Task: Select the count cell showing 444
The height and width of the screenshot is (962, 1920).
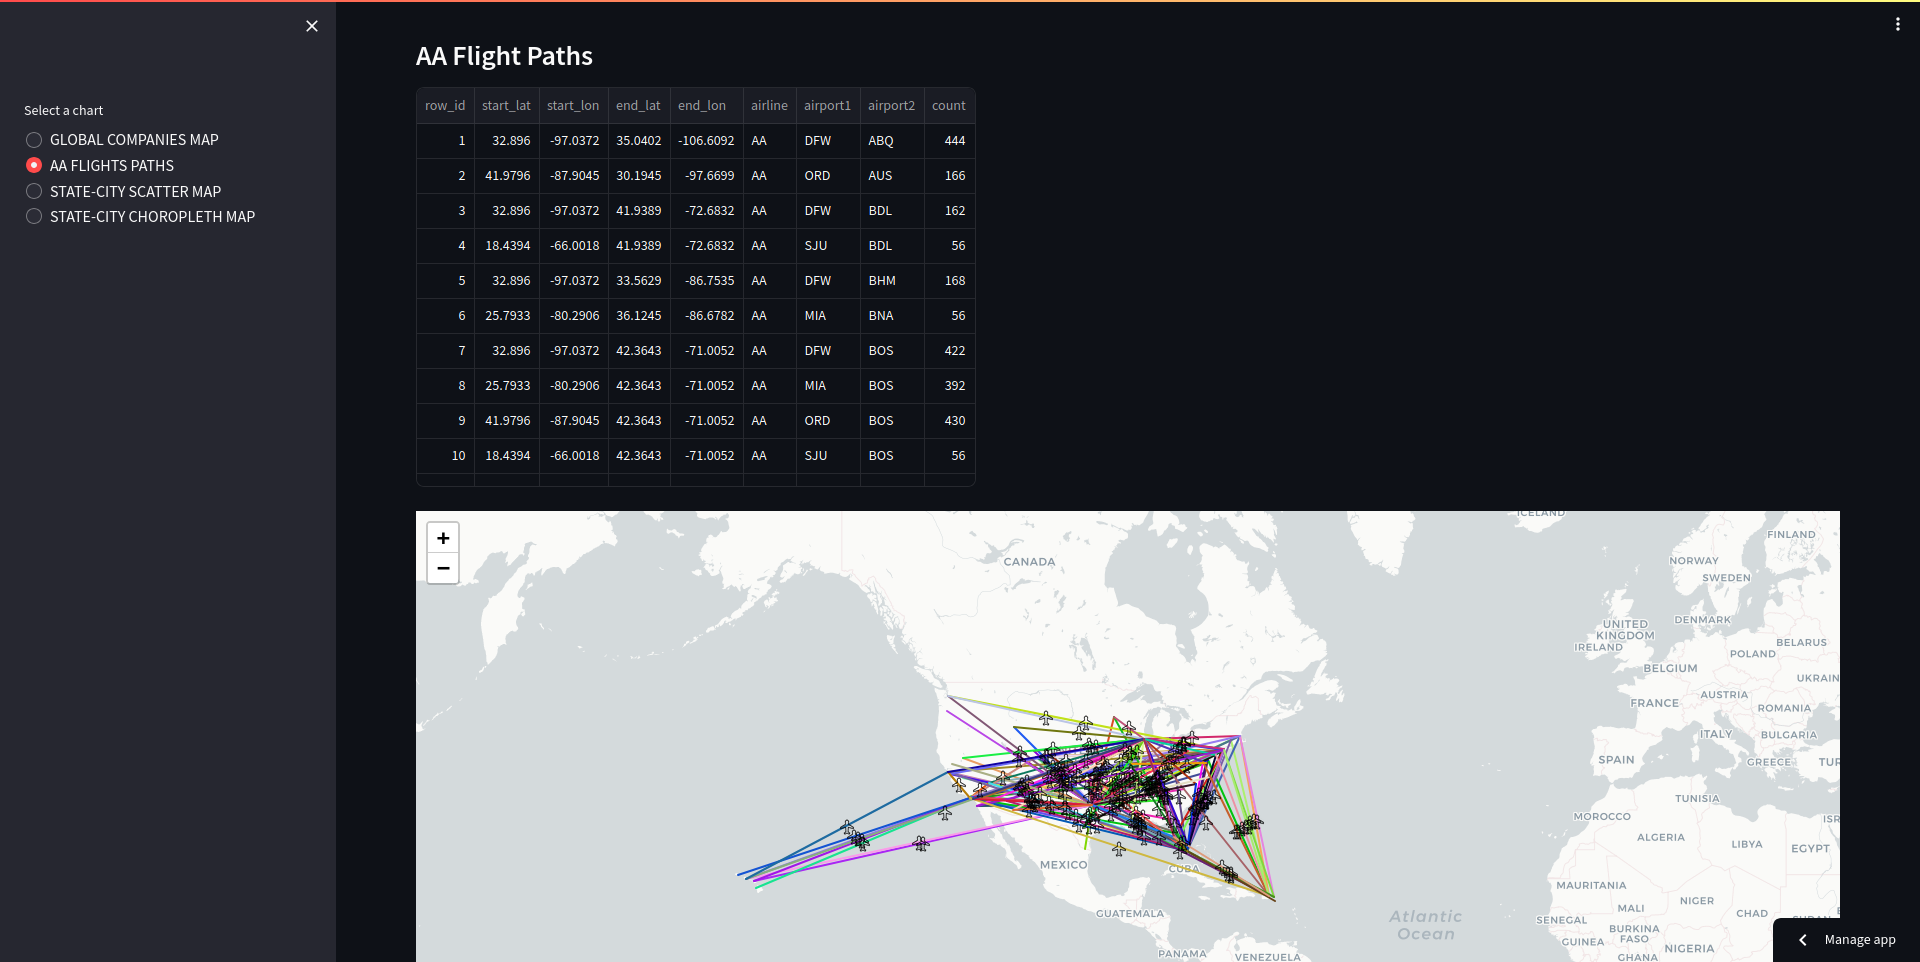Action: 950,141
